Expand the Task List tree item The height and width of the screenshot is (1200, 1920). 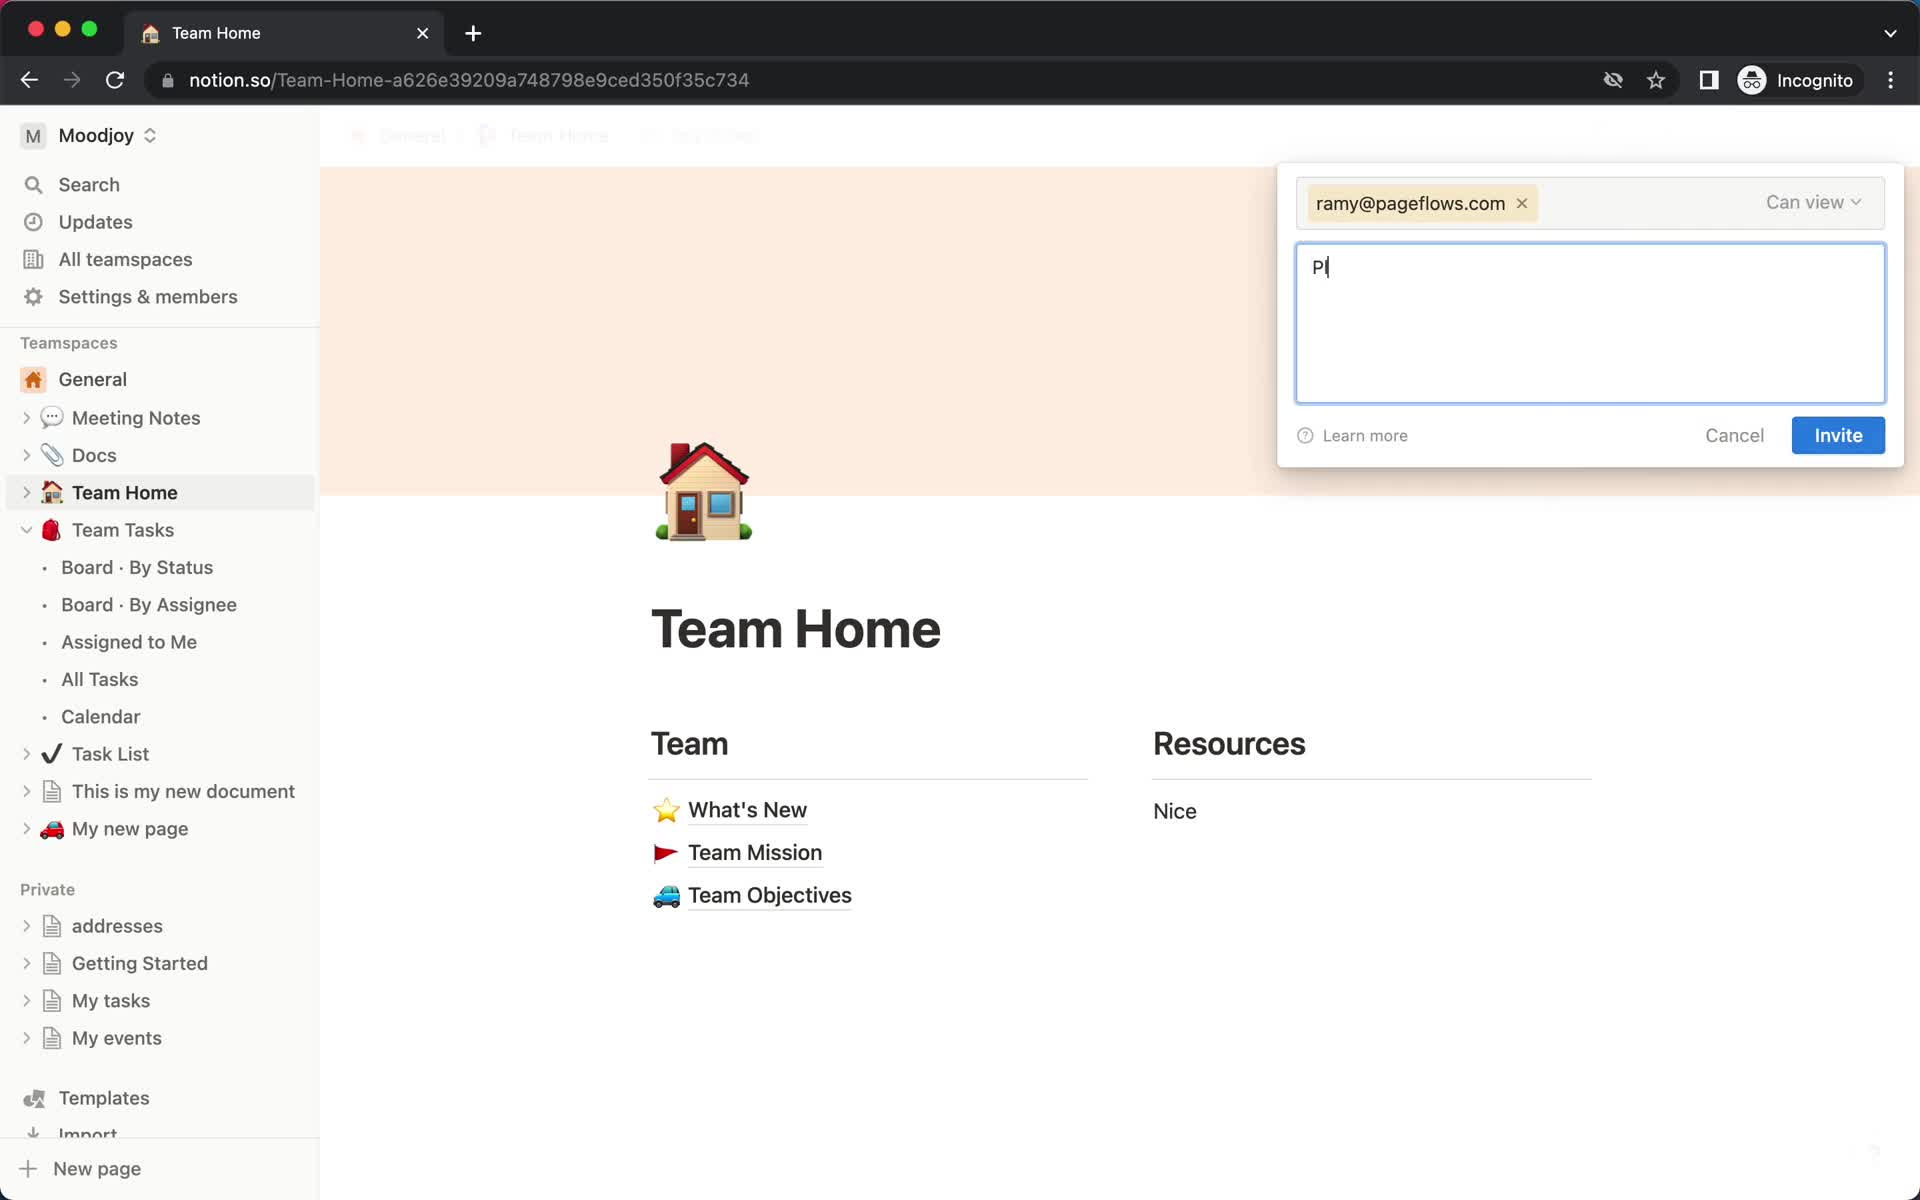pos(28,753)
